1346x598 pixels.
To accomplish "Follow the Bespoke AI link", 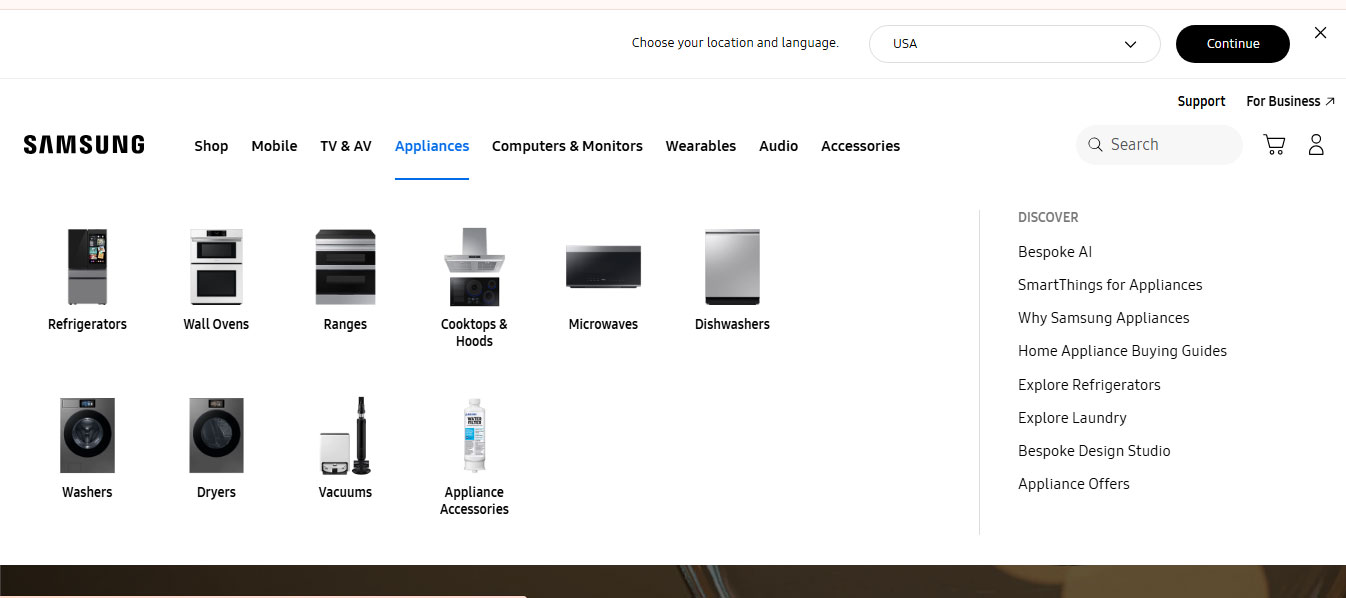I will [1054, 252].
